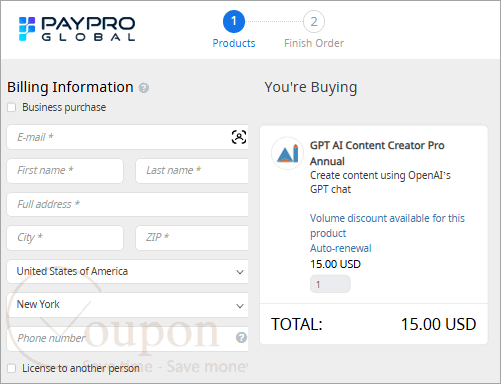This screenshot has width=501, height=384.
Task: Click the City input field
Action: [65, 238]
